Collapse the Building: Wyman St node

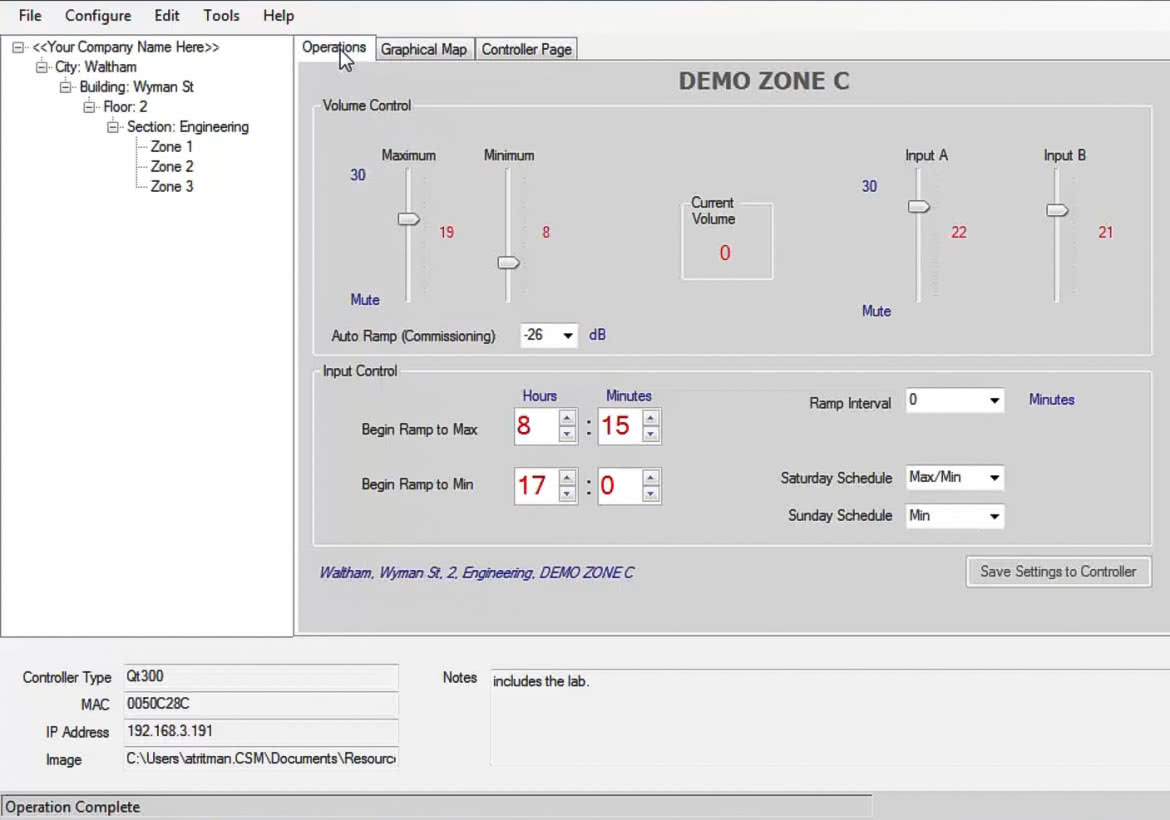pos(66,87)
